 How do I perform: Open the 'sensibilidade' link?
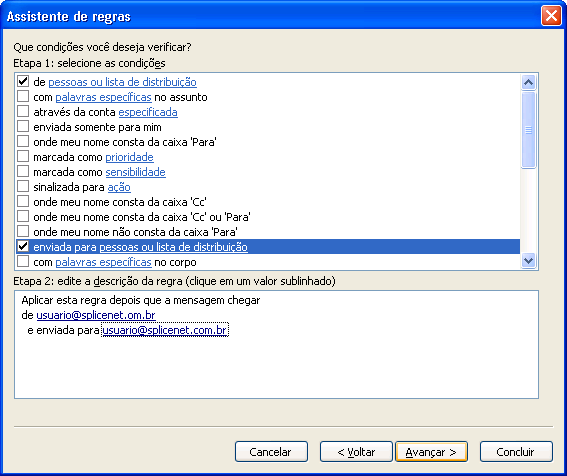pyautogui.click(x=136, y=172)
